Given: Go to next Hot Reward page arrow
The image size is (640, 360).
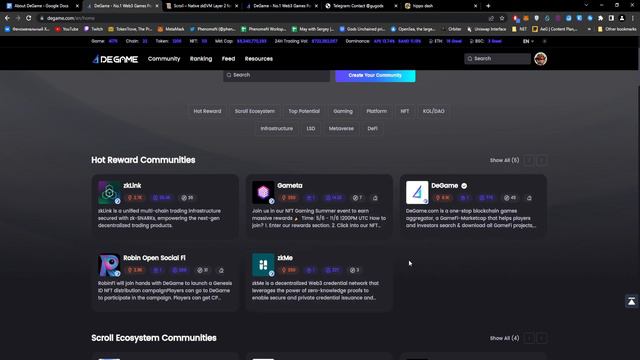Looking at the screenshot, I should click(x=542, y=160).
